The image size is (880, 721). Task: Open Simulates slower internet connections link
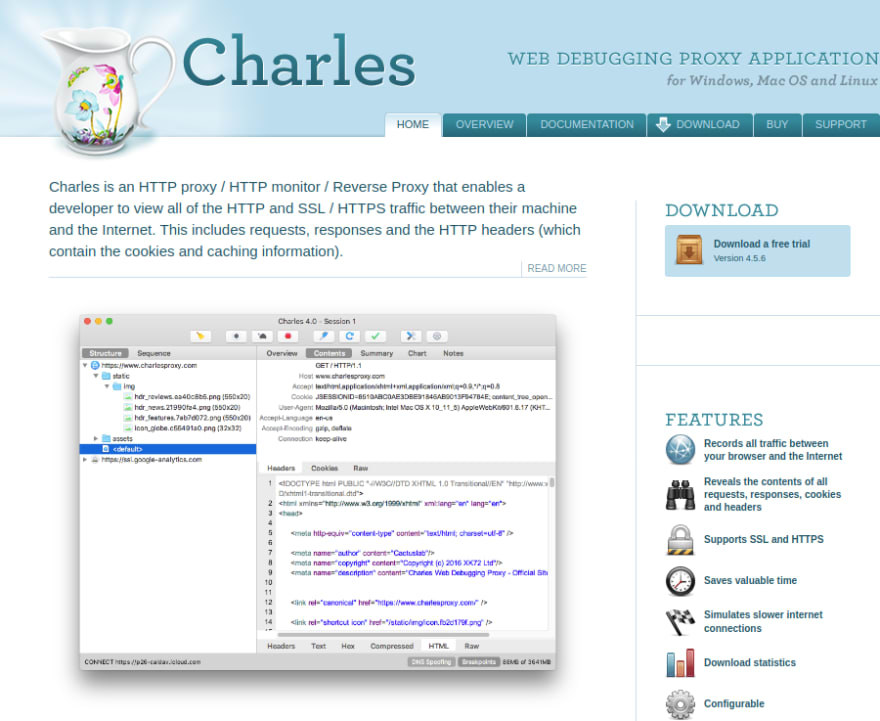[x=763, y=622]
